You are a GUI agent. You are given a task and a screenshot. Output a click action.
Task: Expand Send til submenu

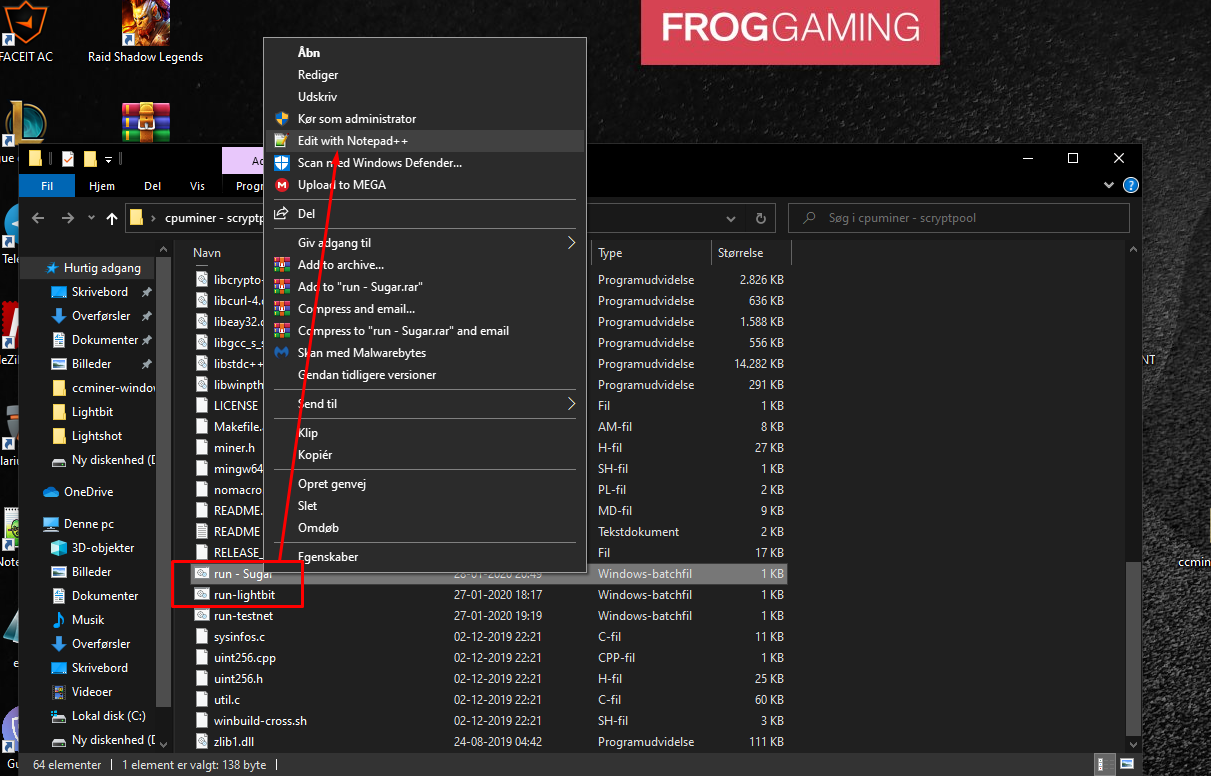pos(425,404)
